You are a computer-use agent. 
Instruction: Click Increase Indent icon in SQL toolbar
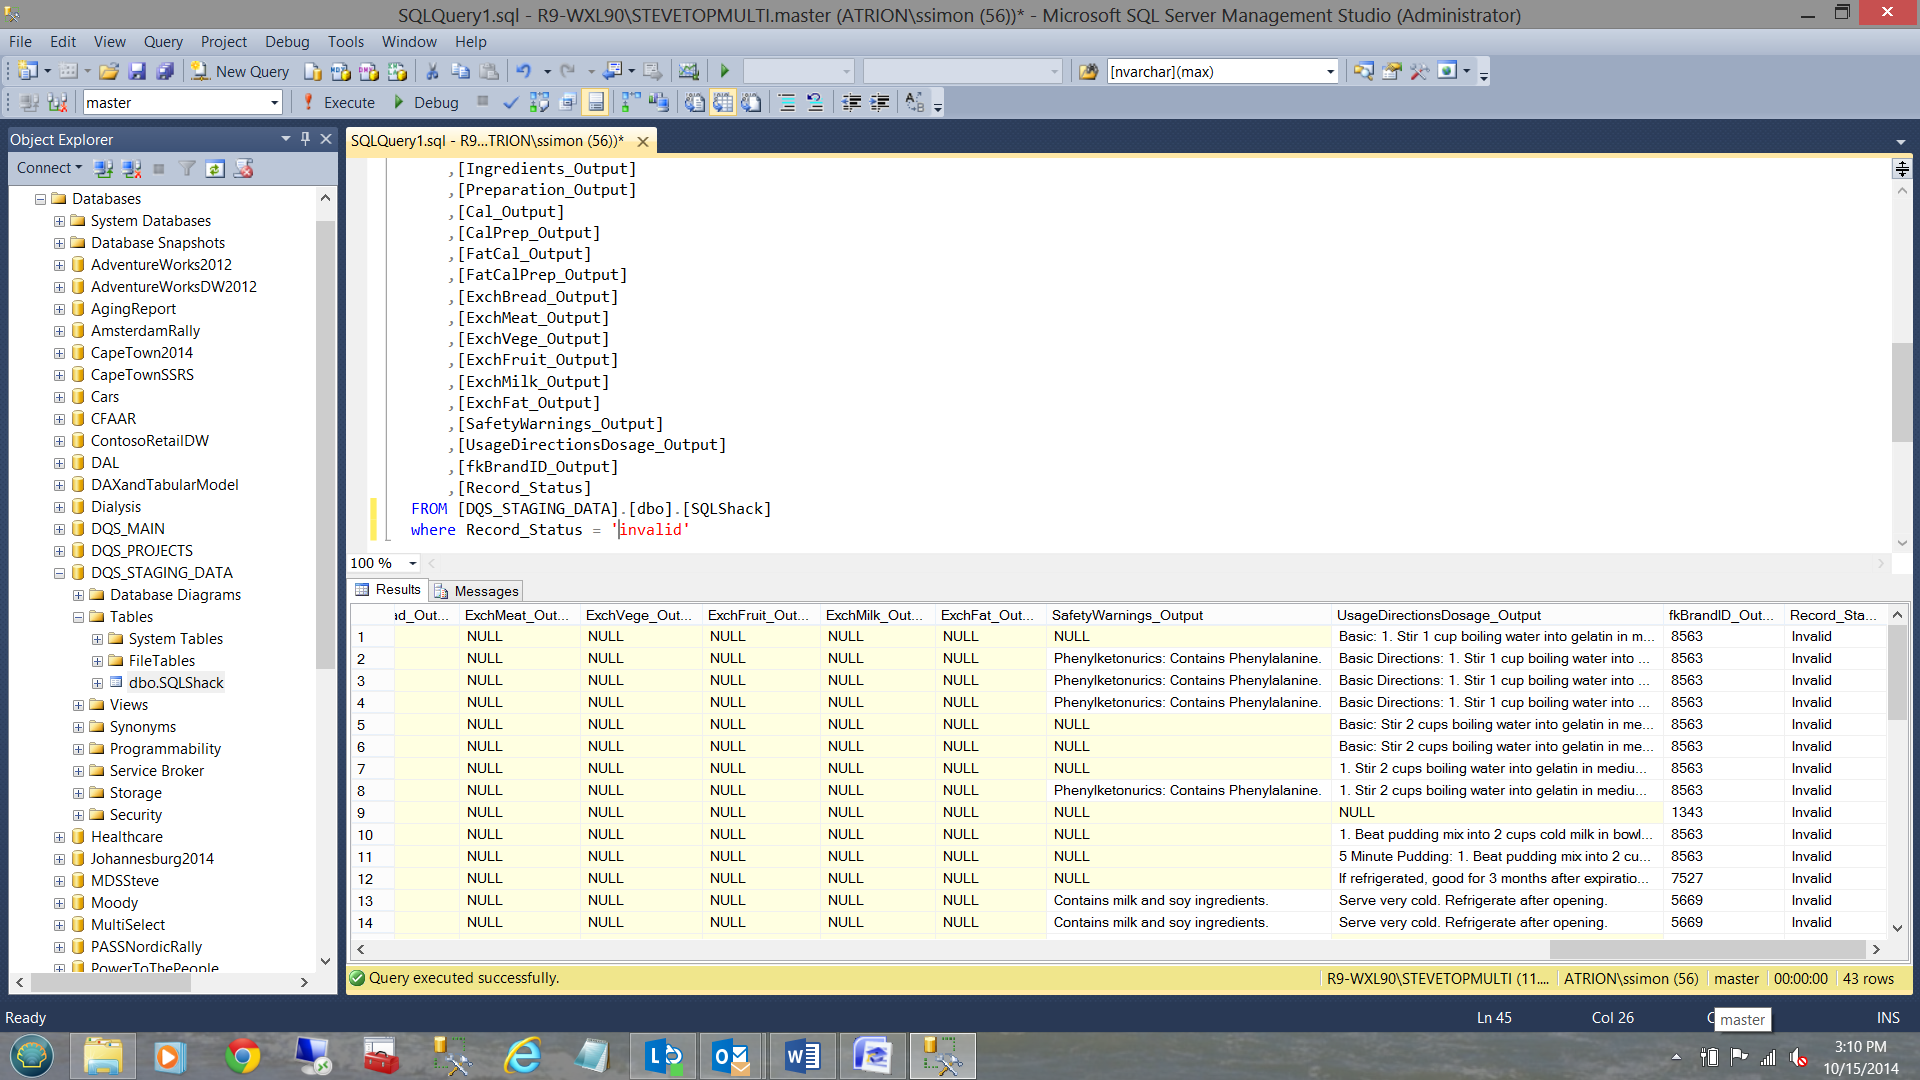(x=880, y=102)
